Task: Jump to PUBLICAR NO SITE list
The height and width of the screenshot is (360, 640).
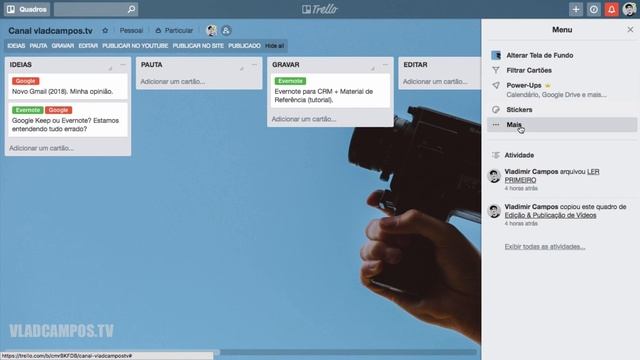Action: coord(198,46)
